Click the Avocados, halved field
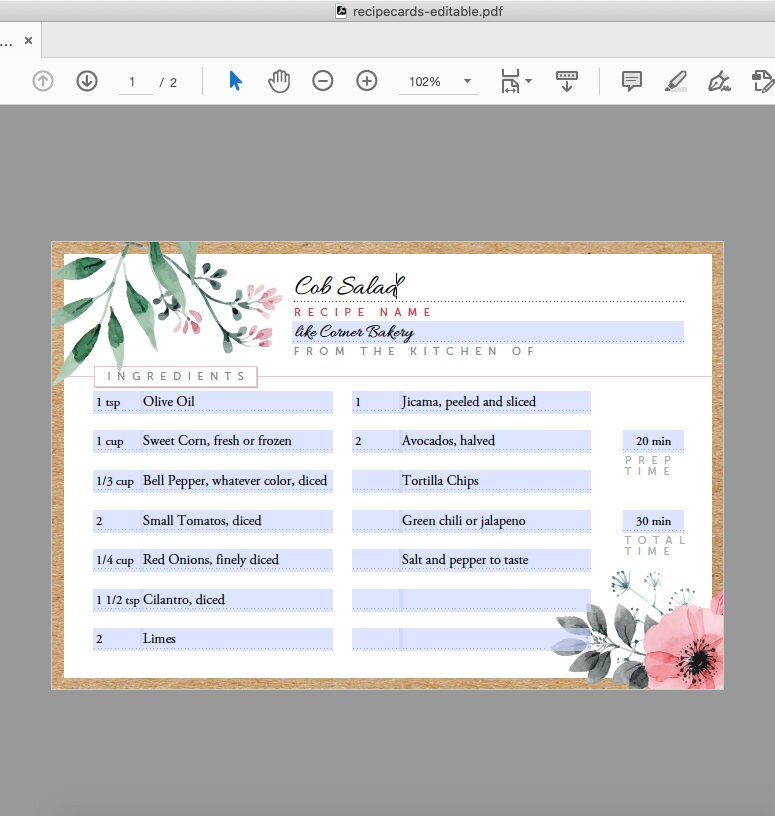 tap(496, 441)
